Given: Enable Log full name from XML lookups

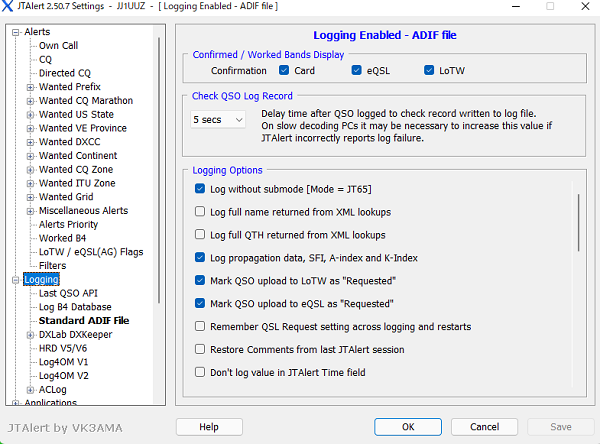Looking at the screenshot, I should [201, 212].
